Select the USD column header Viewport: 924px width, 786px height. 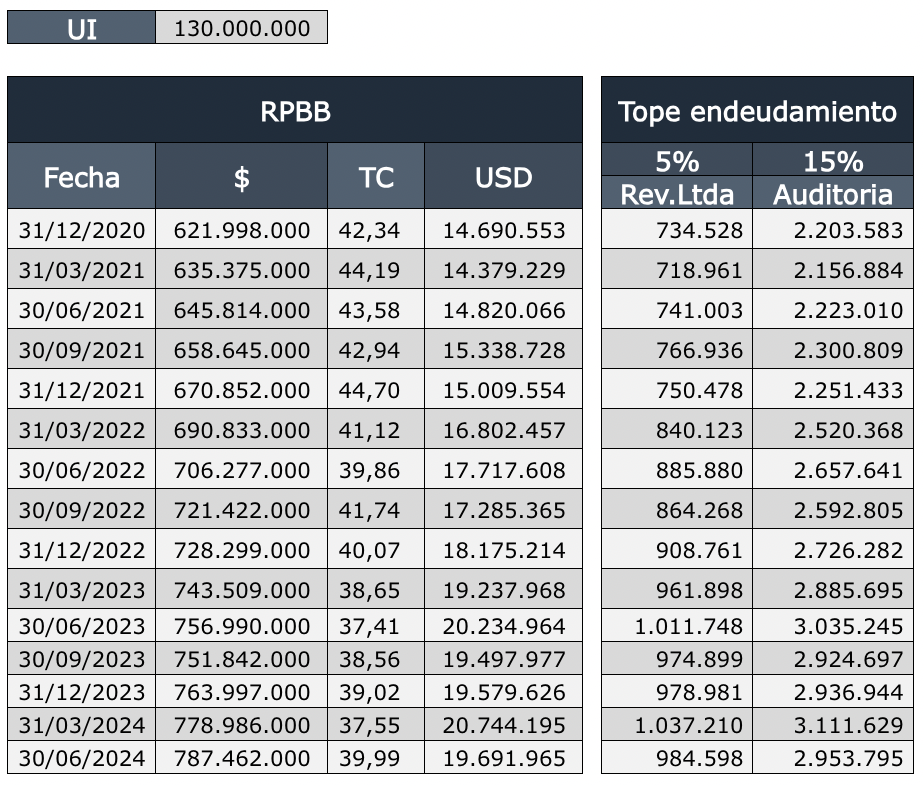pos(503,177)
